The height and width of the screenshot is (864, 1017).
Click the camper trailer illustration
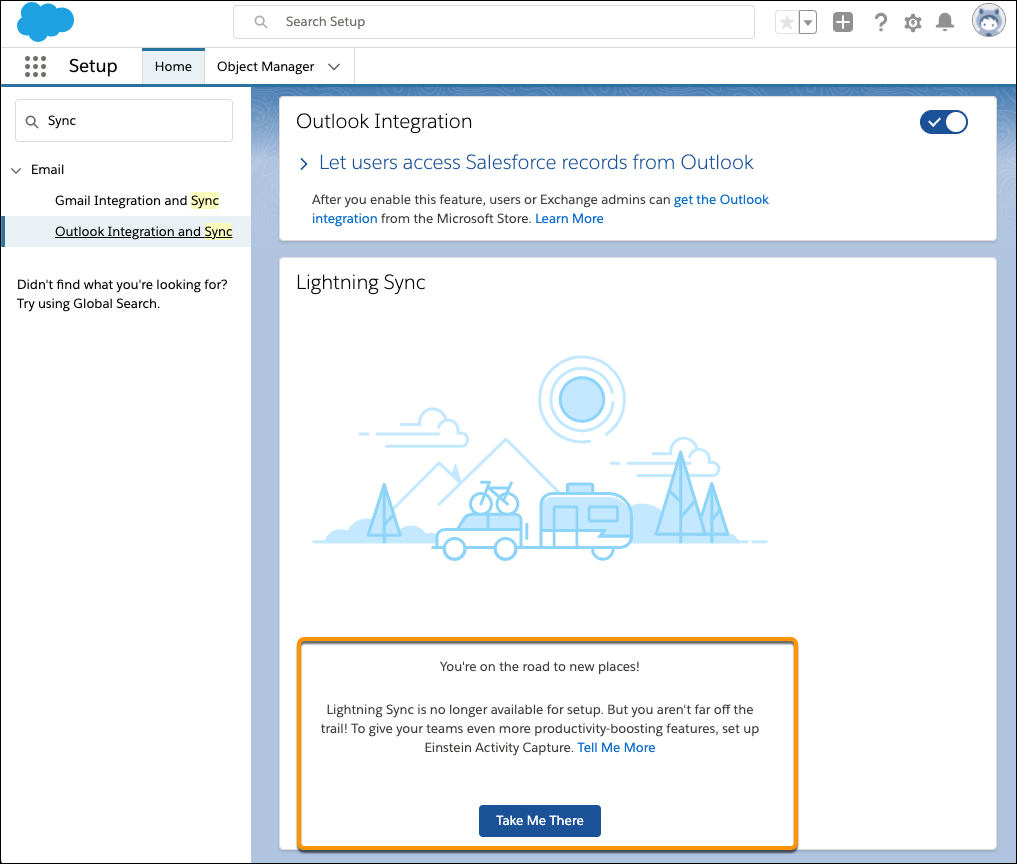pyautogui.click(x=586, y=521)
